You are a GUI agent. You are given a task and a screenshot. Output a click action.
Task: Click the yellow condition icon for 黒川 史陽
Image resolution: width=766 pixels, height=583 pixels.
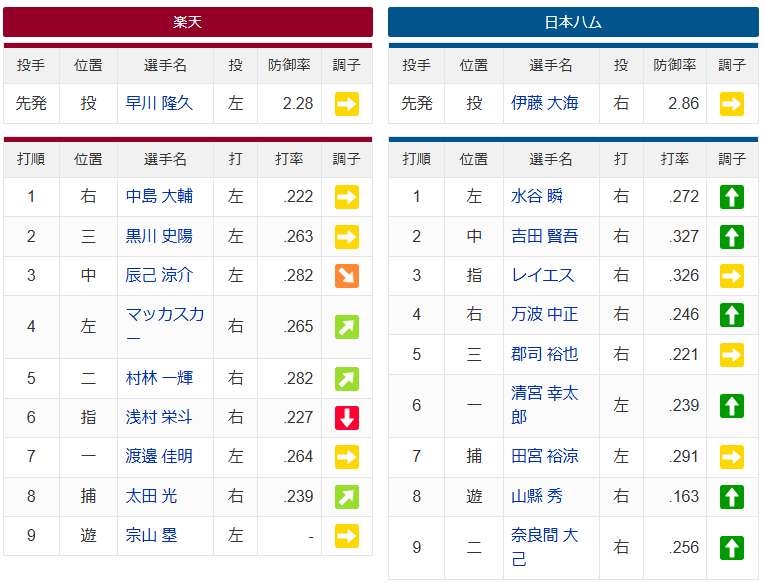click(x=347, y=237)
